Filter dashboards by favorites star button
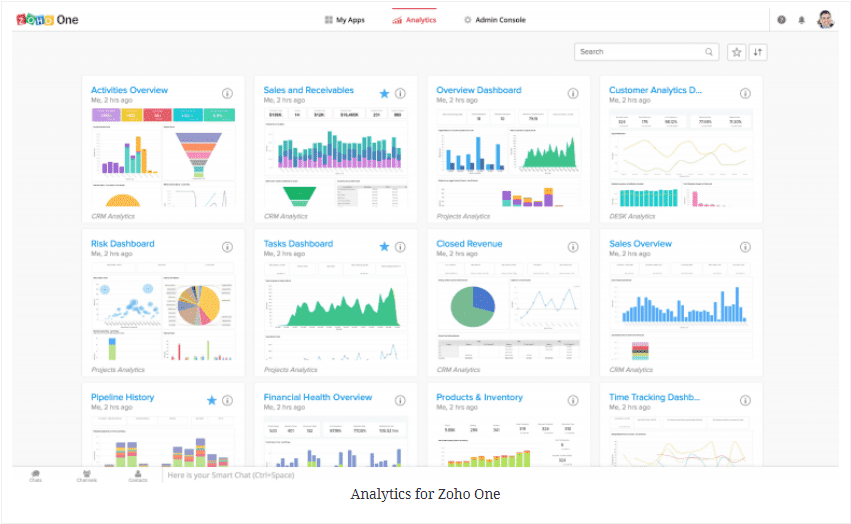The width and height of the screenshot is (851, 524). (736, 52)
